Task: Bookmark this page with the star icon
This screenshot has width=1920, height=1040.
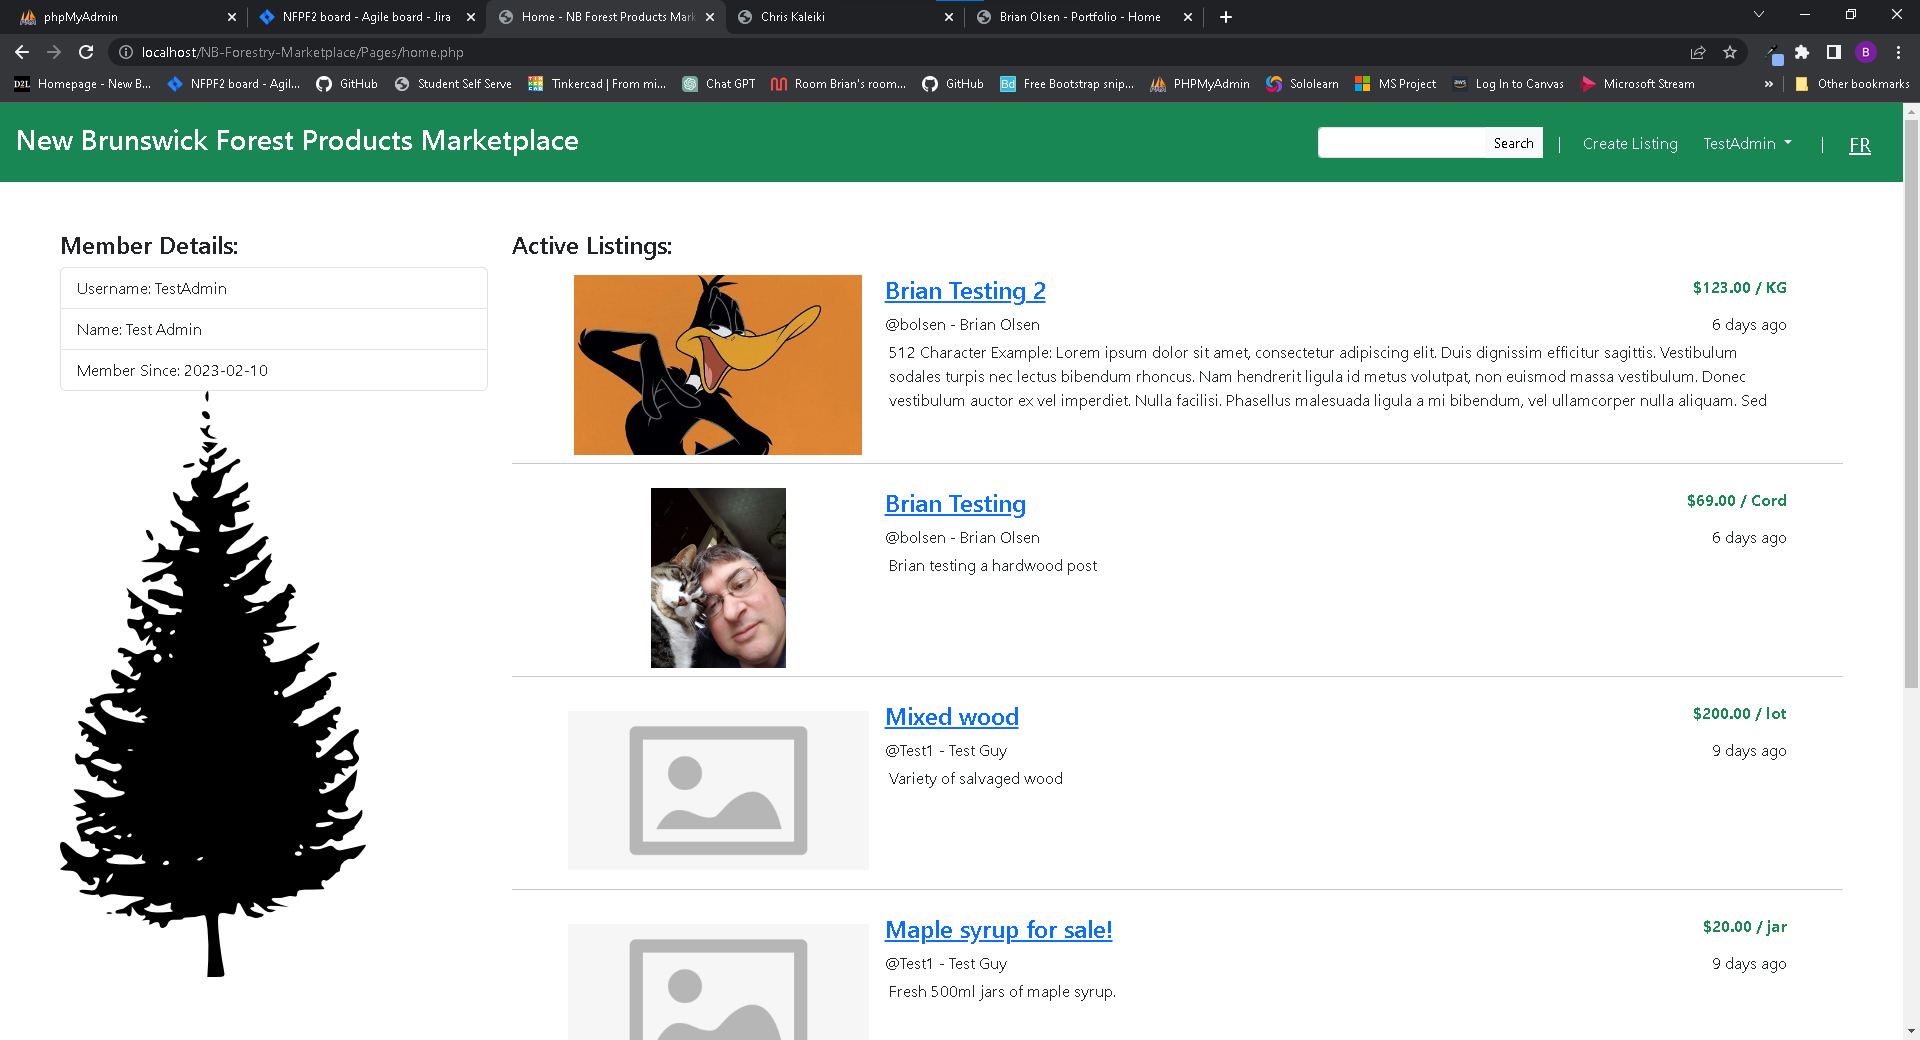Action: (1730, 52)
